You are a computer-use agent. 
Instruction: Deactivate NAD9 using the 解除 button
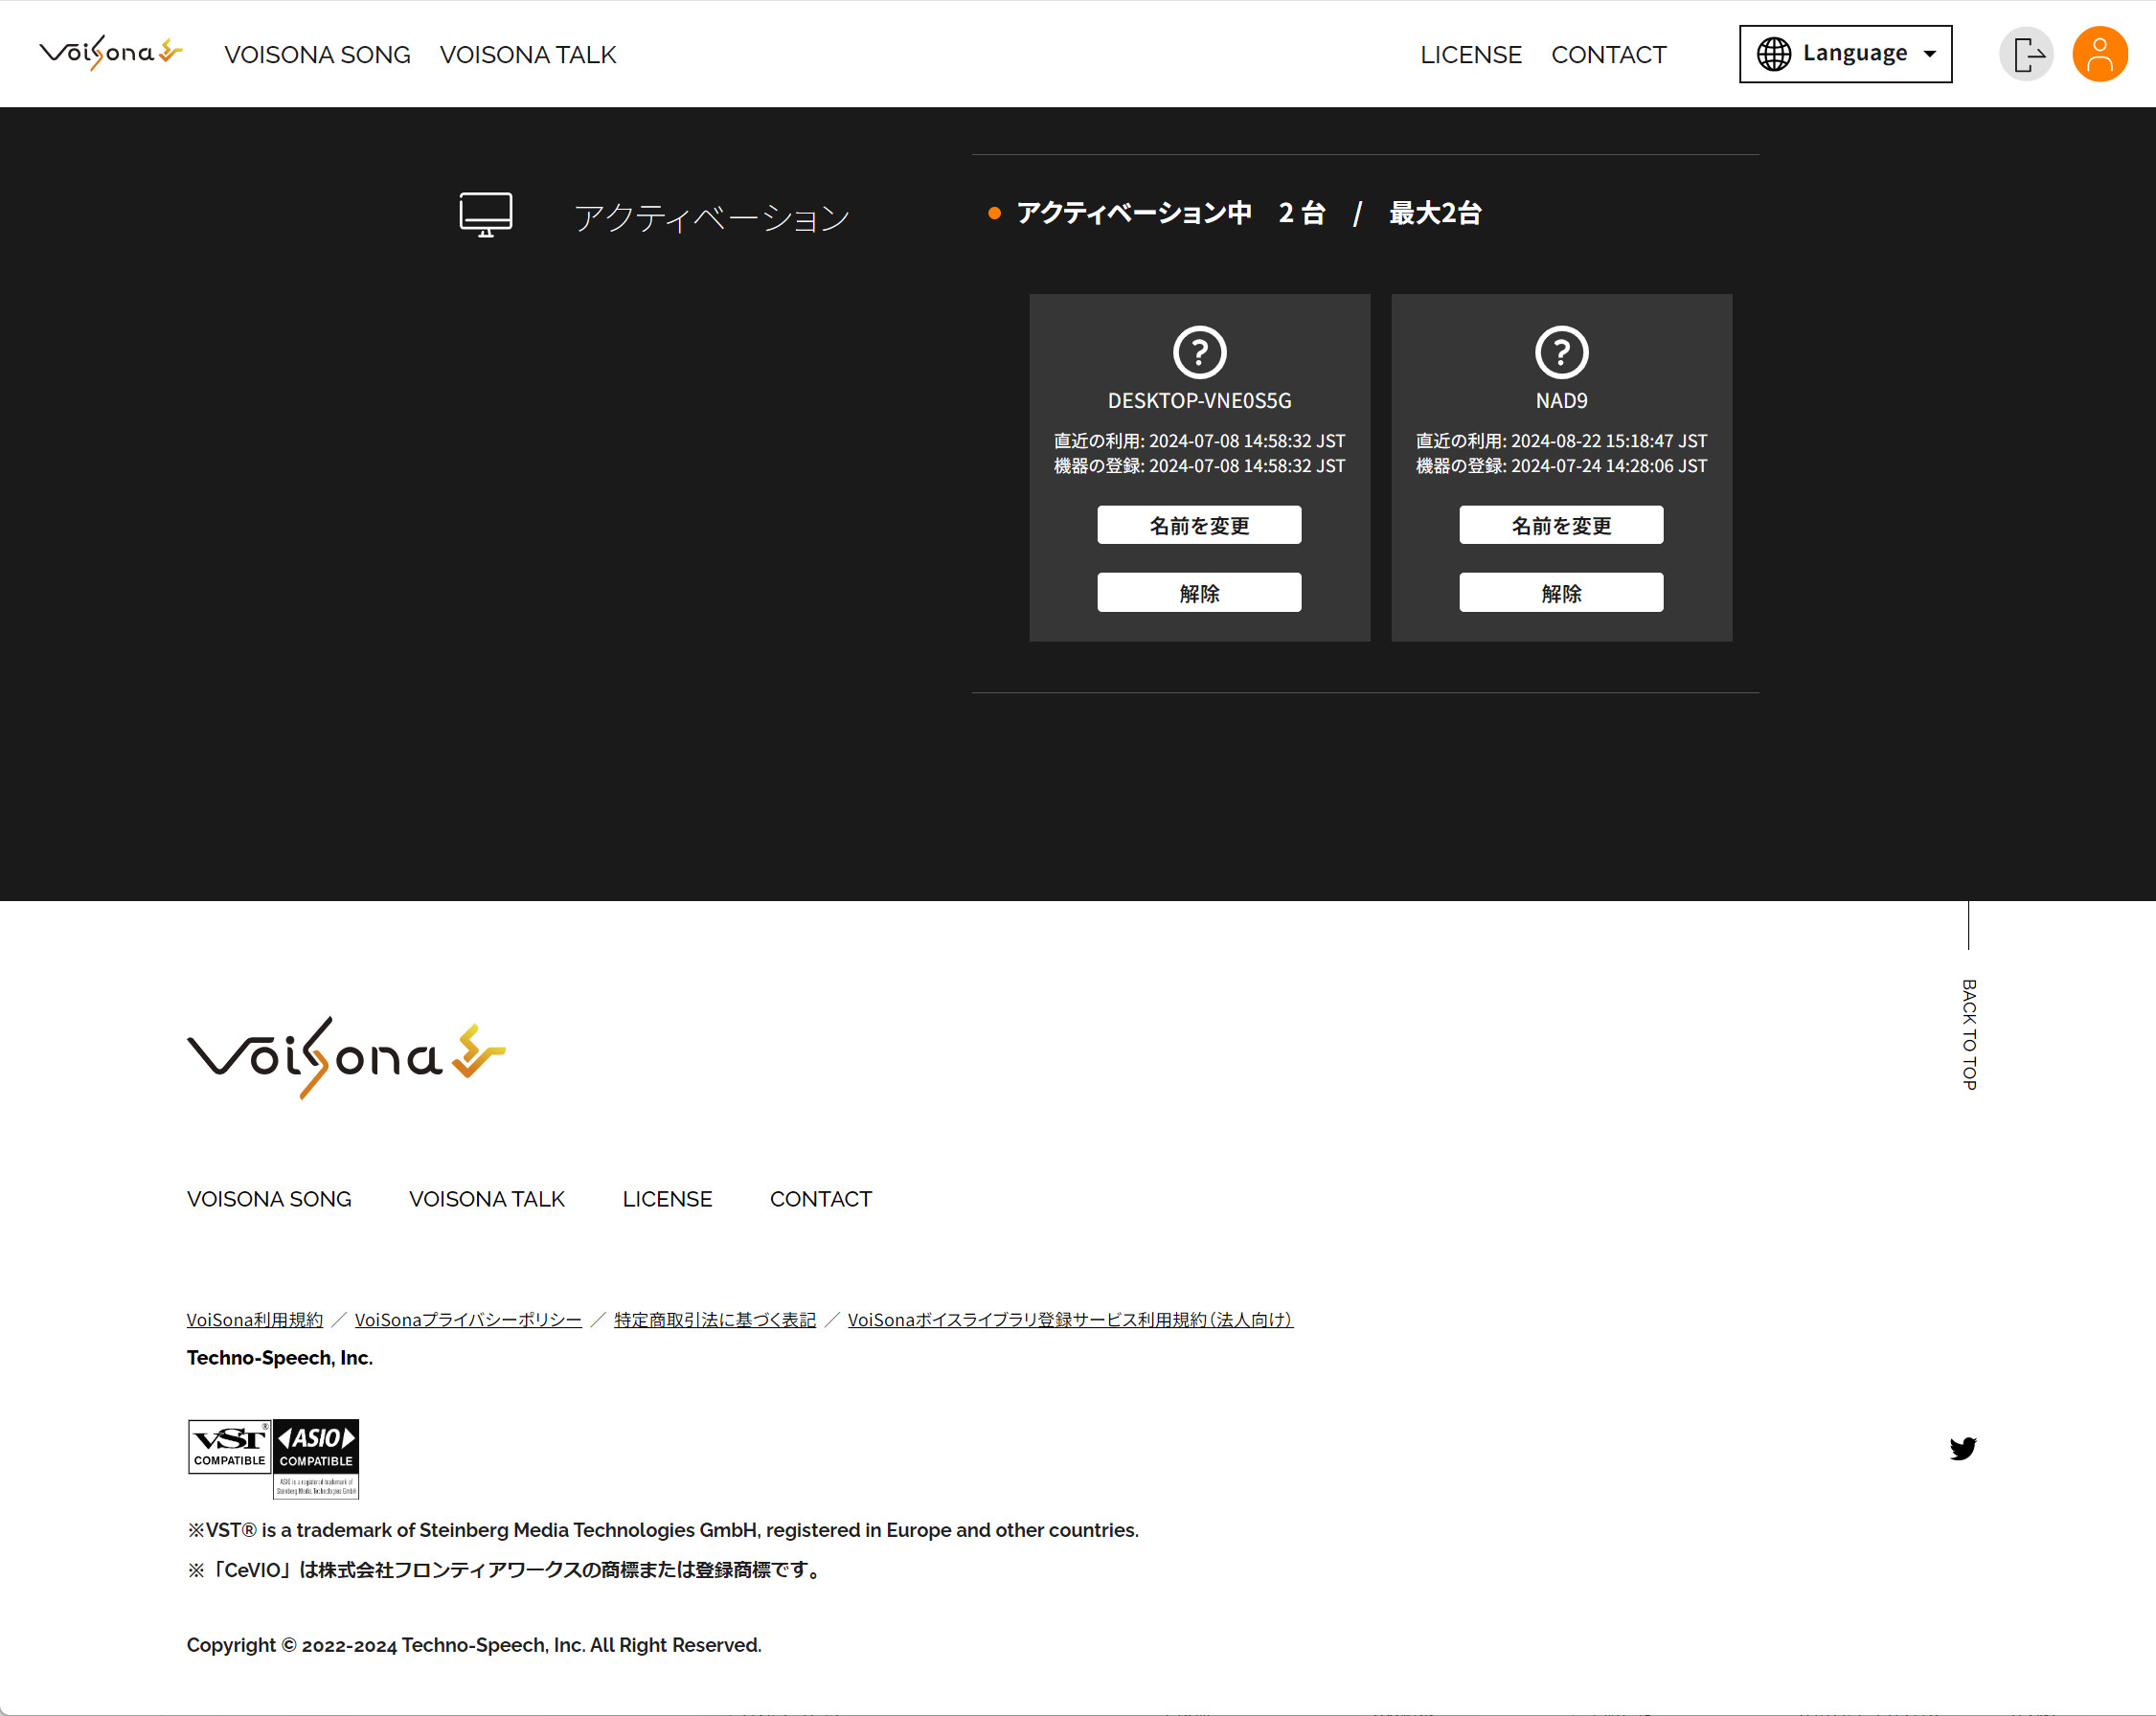(1561, 593)
